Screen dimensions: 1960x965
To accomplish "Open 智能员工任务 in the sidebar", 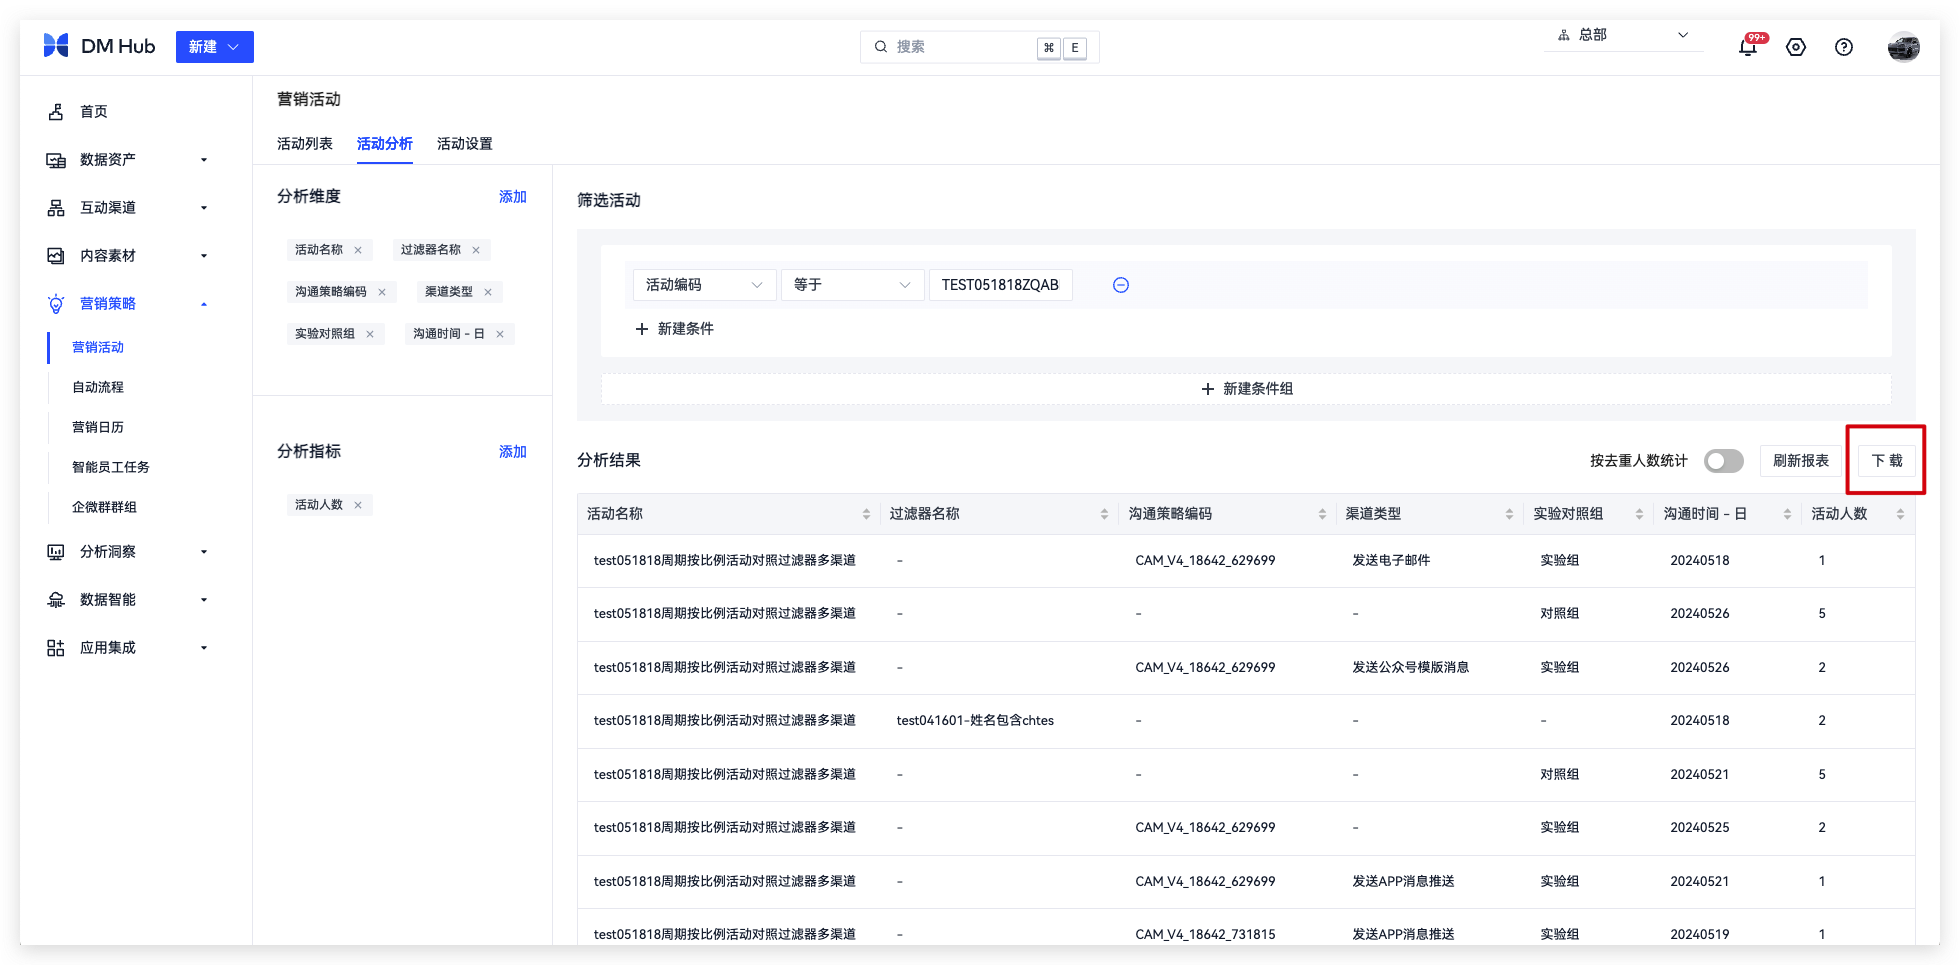I will (x=111, y=467).
